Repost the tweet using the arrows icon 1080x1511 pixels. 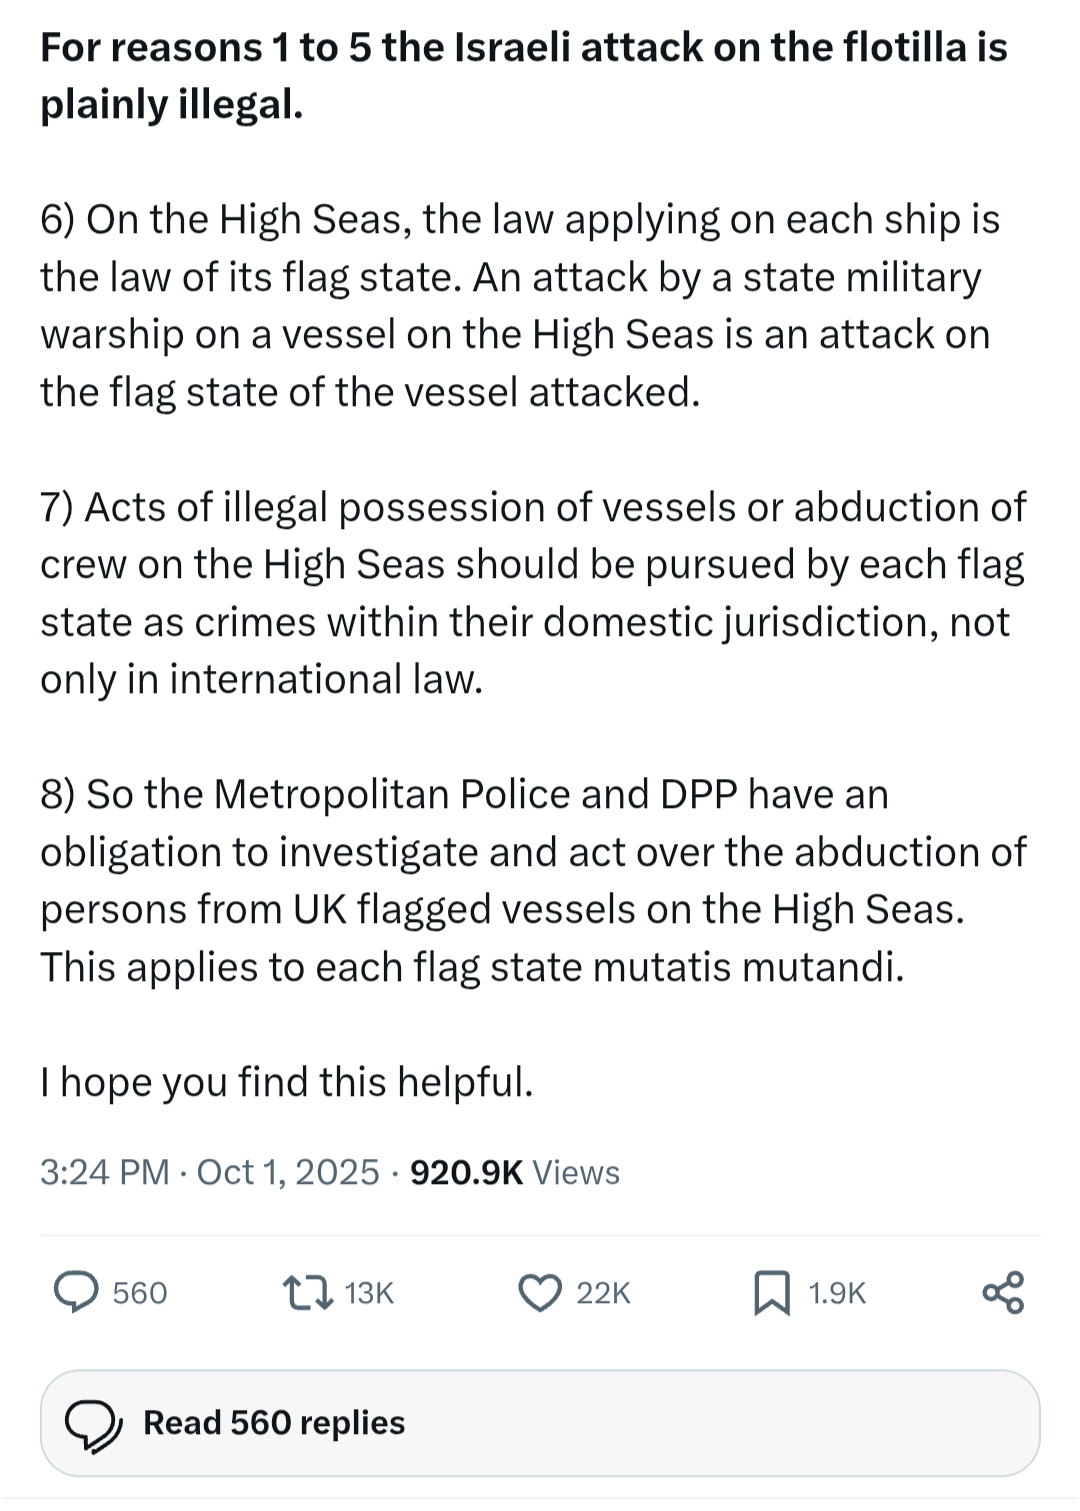tap(307, 1292)
